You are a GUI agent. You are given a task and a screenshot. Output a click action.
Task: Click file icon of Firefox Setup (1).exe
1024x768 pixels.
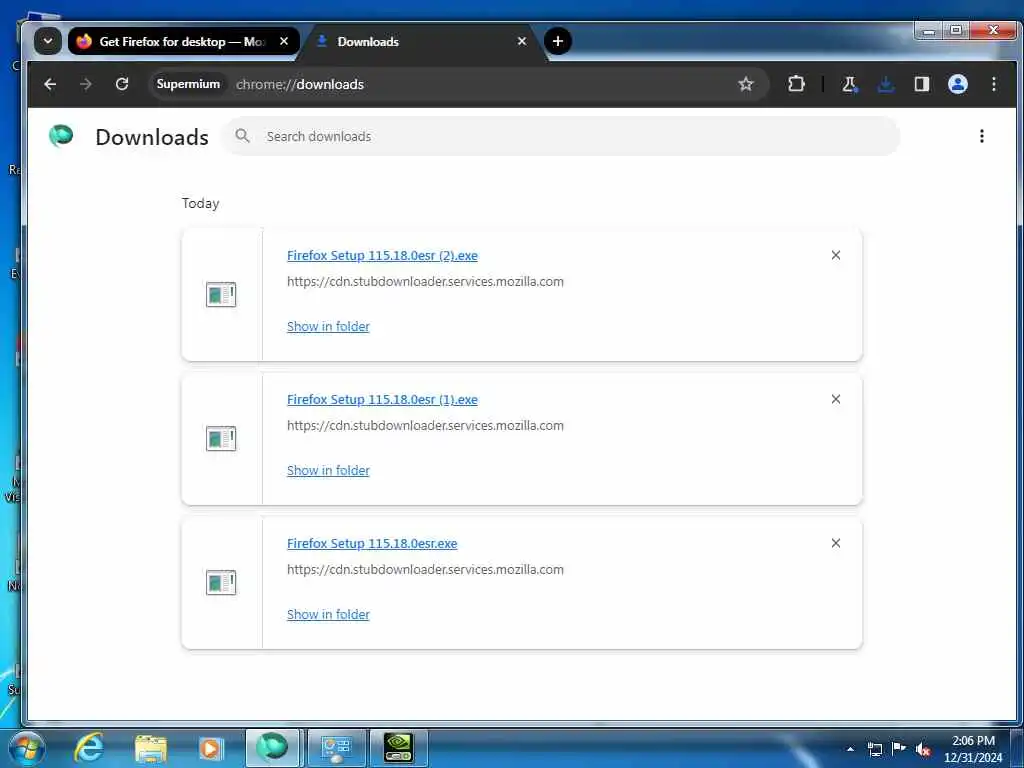coord(221,439)
